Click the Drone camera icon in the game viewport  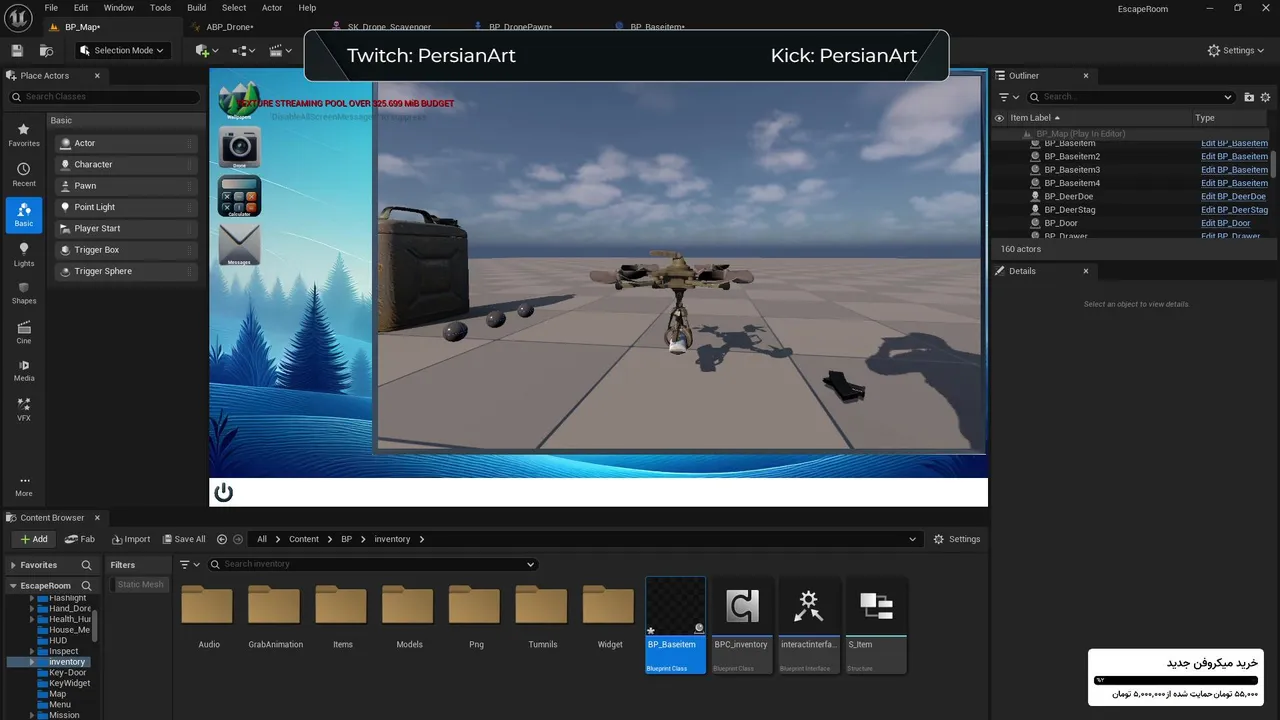click(239, 146)
